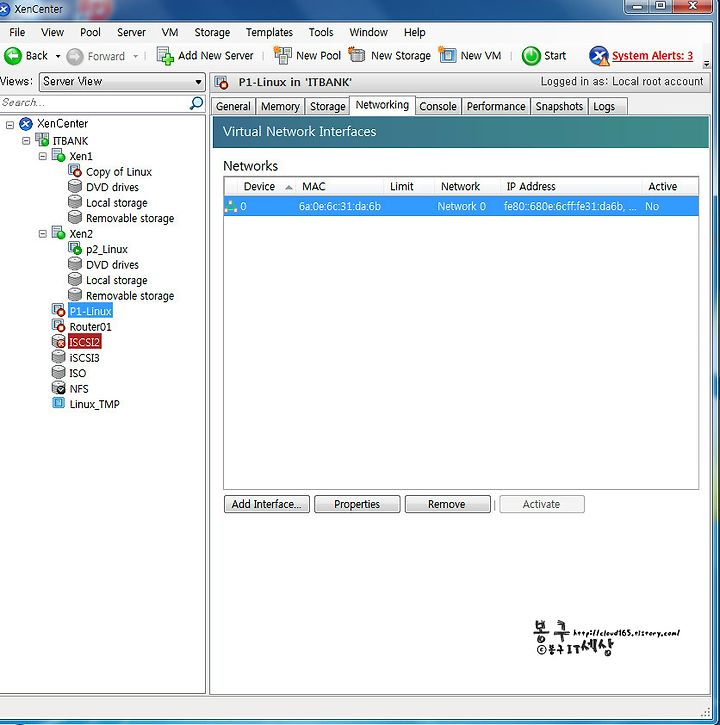Click the Add New Server icon
This screenshot has width=720, height=725.
(x=165, y=56)
